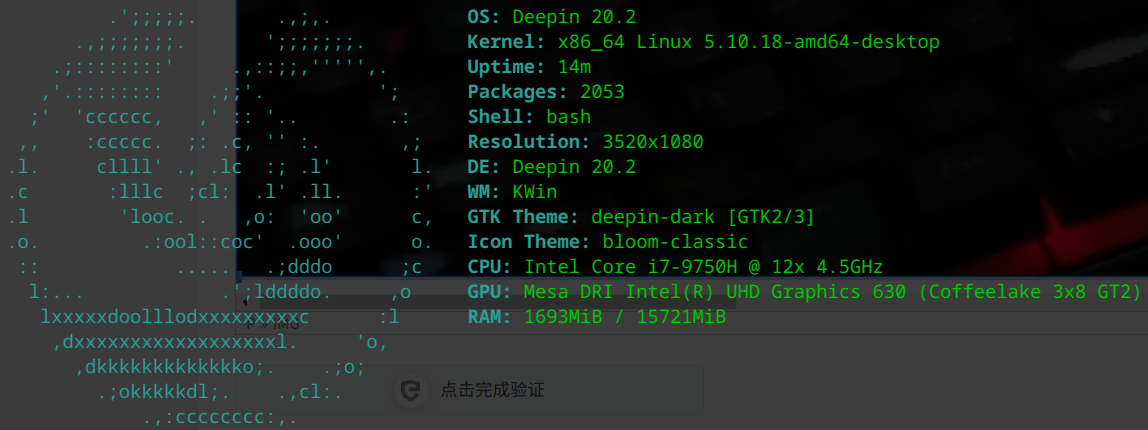
Task: Click the CPU Intel Core i7-9750H line
Action: tap(675, 267)
